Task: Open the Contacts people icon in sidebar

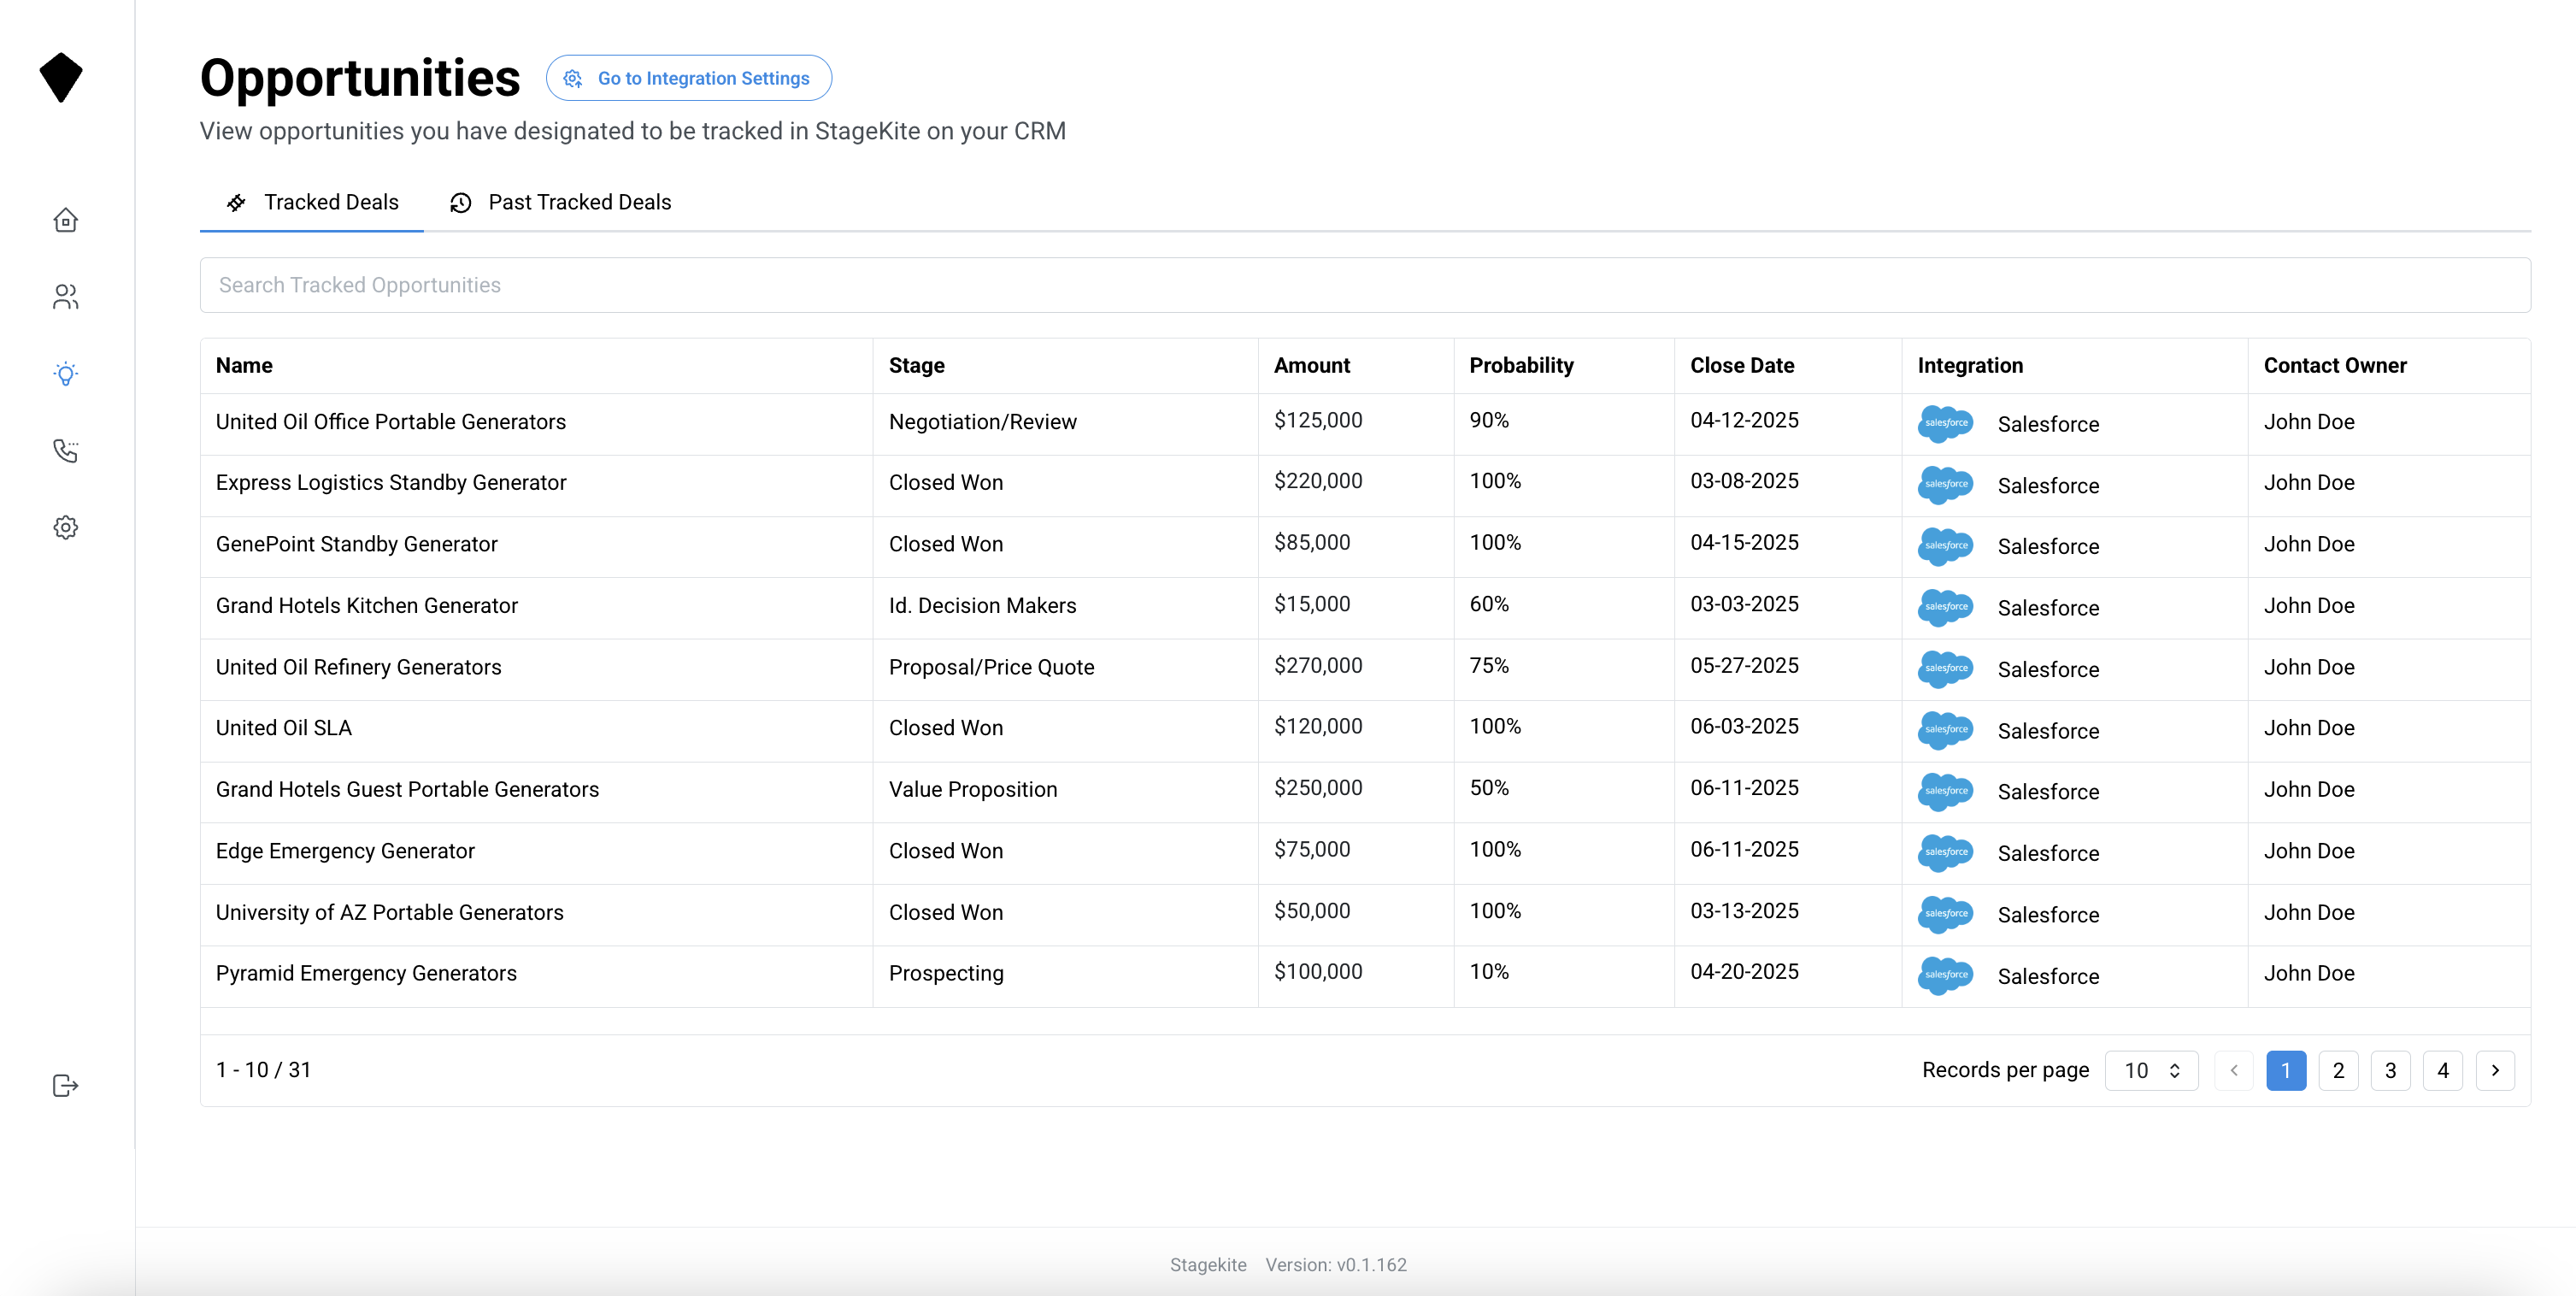Action: (x=65, y=297)
